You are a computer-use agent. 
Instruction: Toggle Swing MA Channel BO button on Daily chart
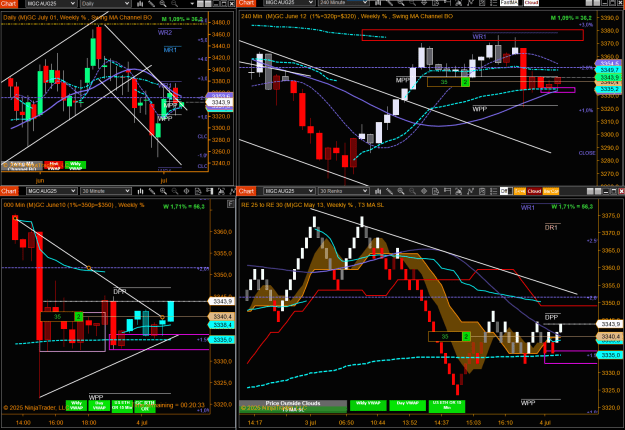point(22,166)
